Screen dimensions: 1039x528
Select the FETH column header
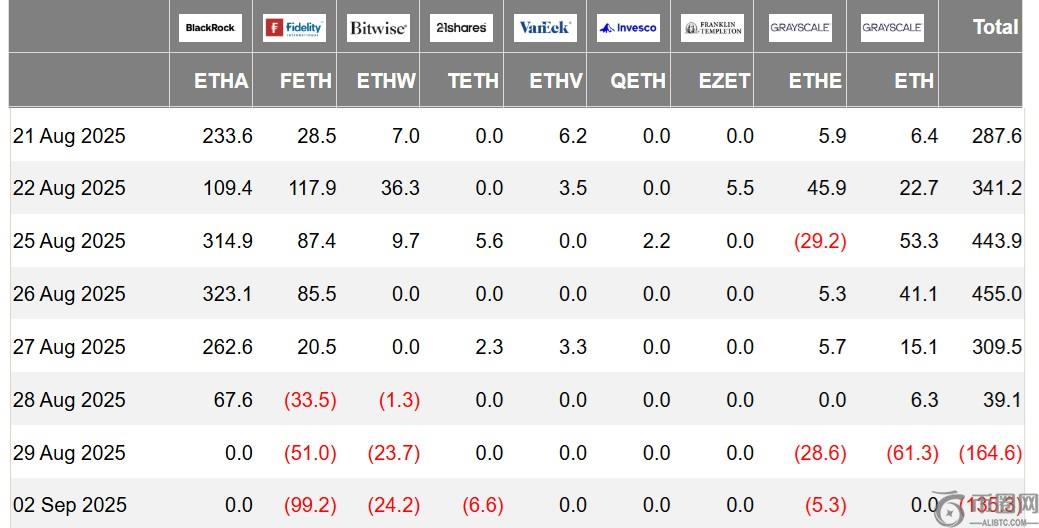coord(305,81)
